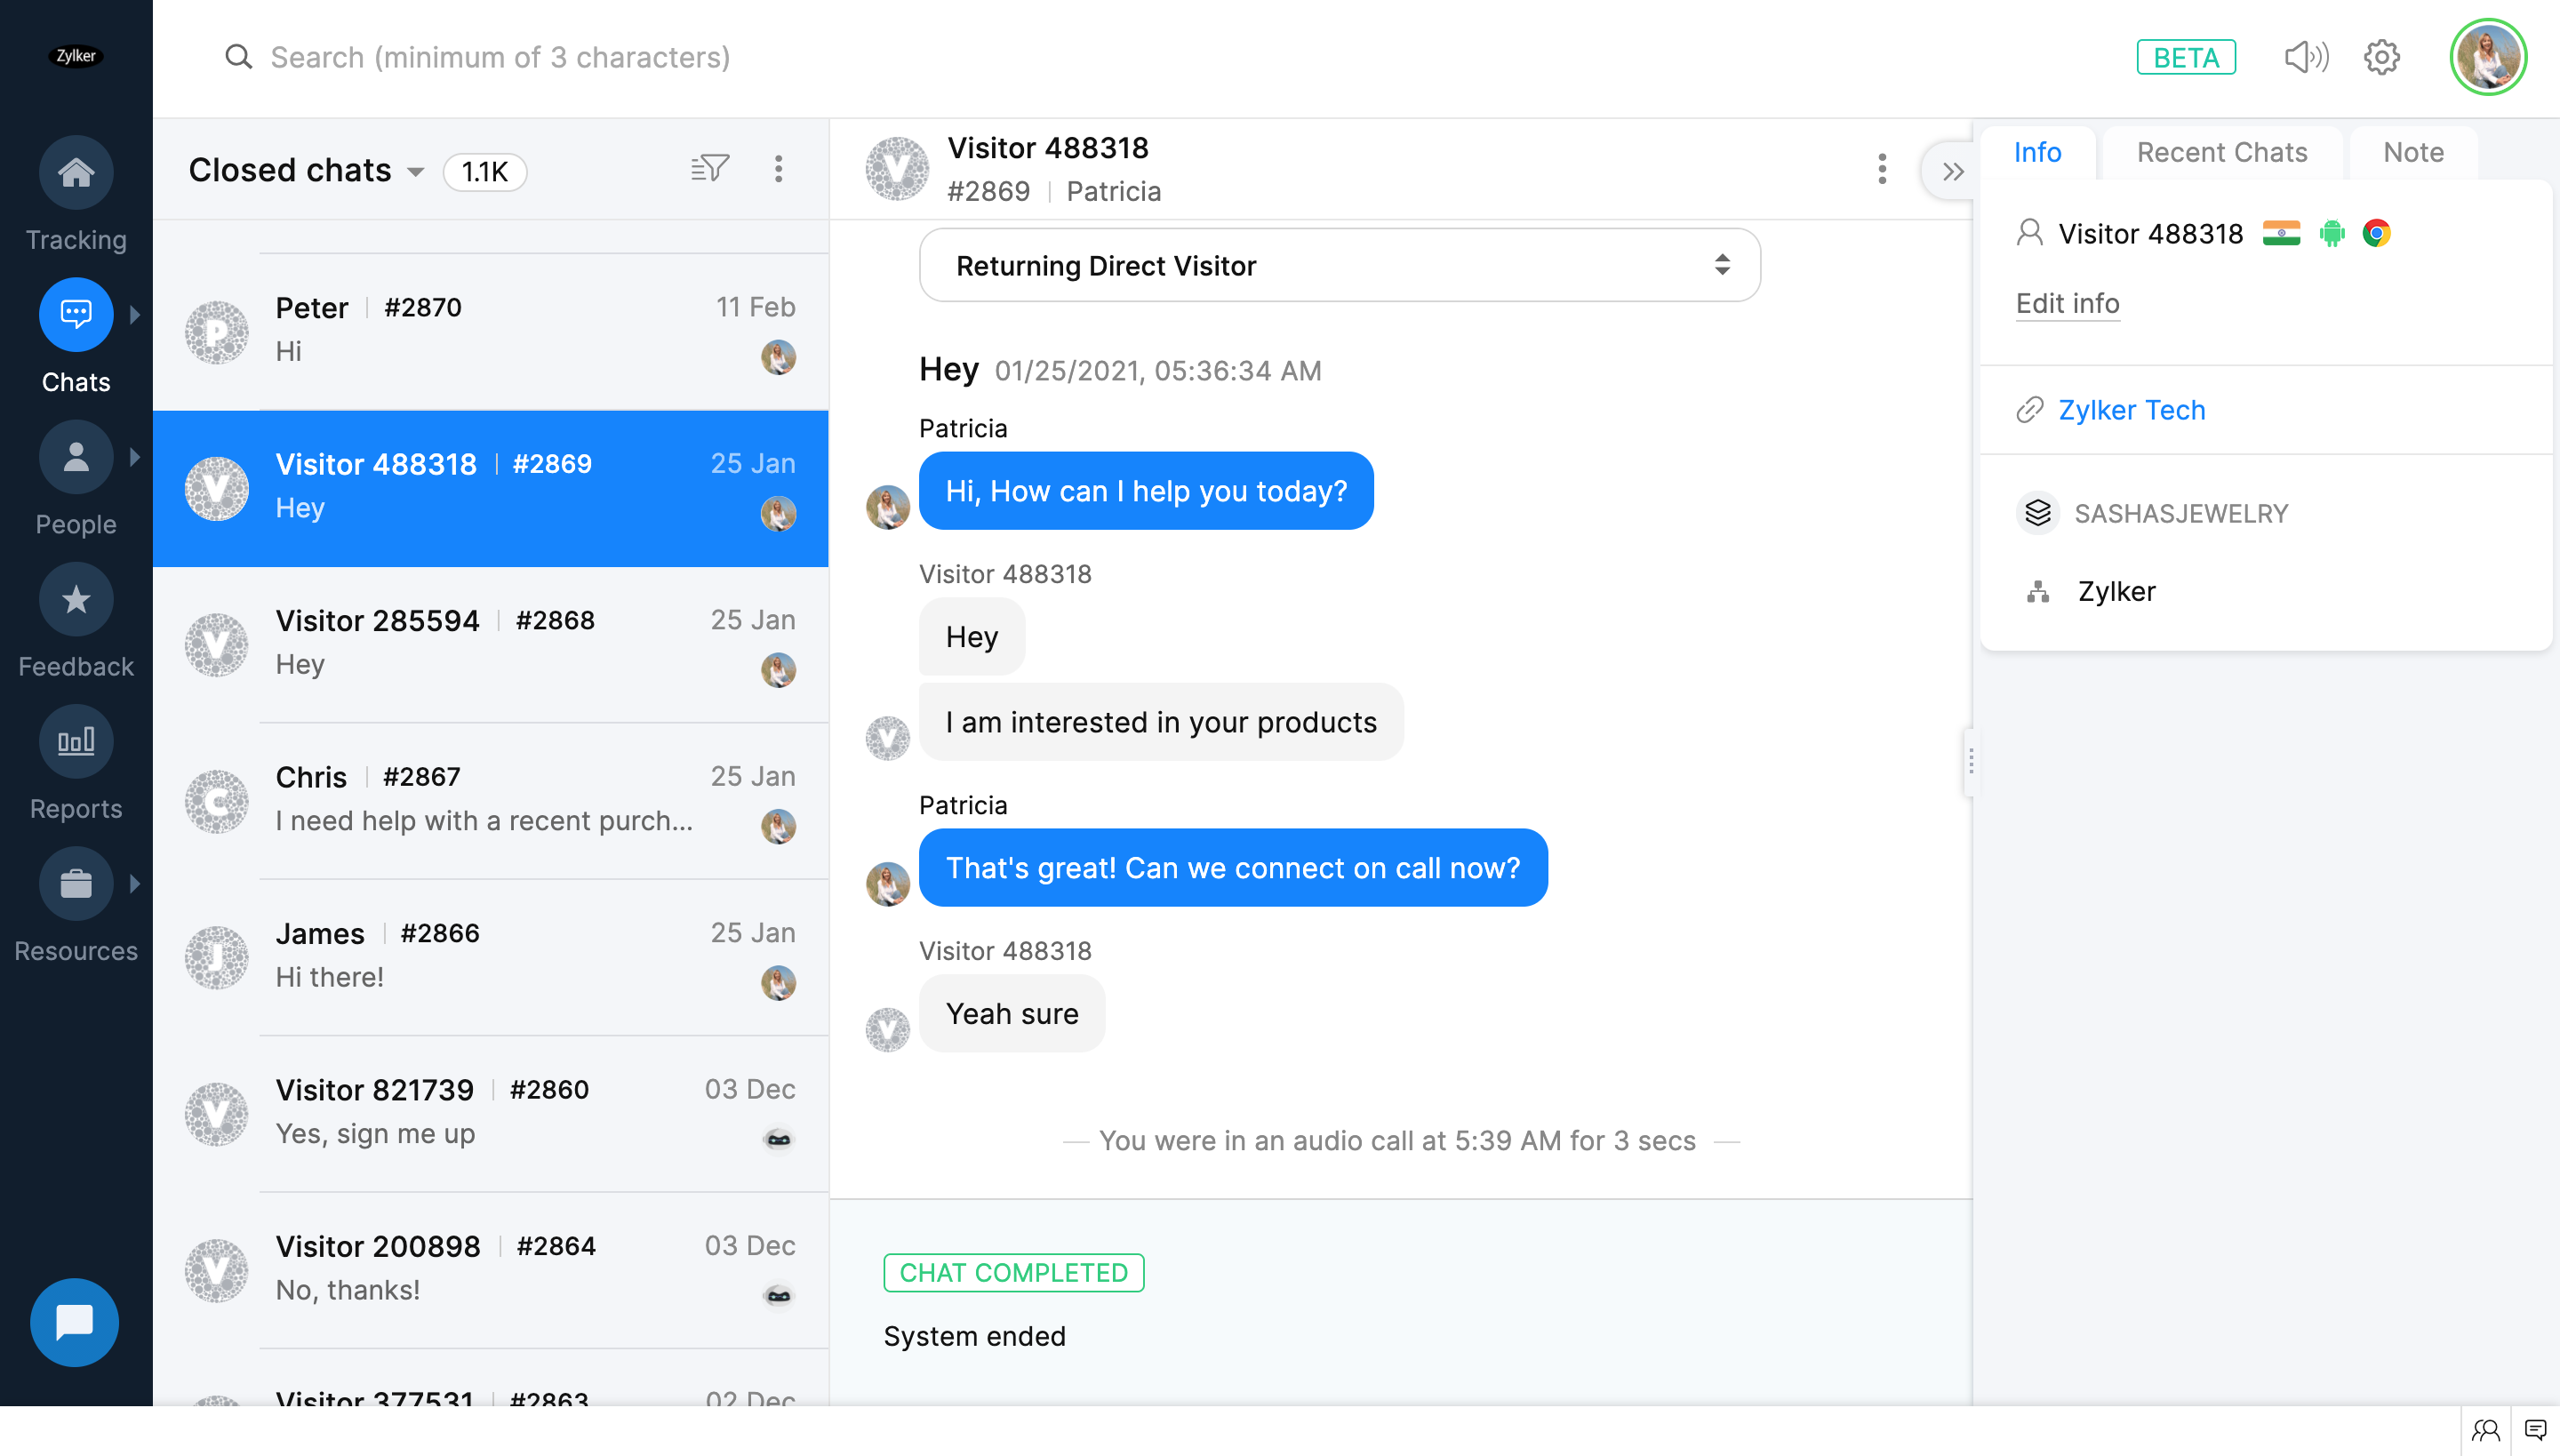
Task: Open the chat filter icon
Action: coord(709,169)
